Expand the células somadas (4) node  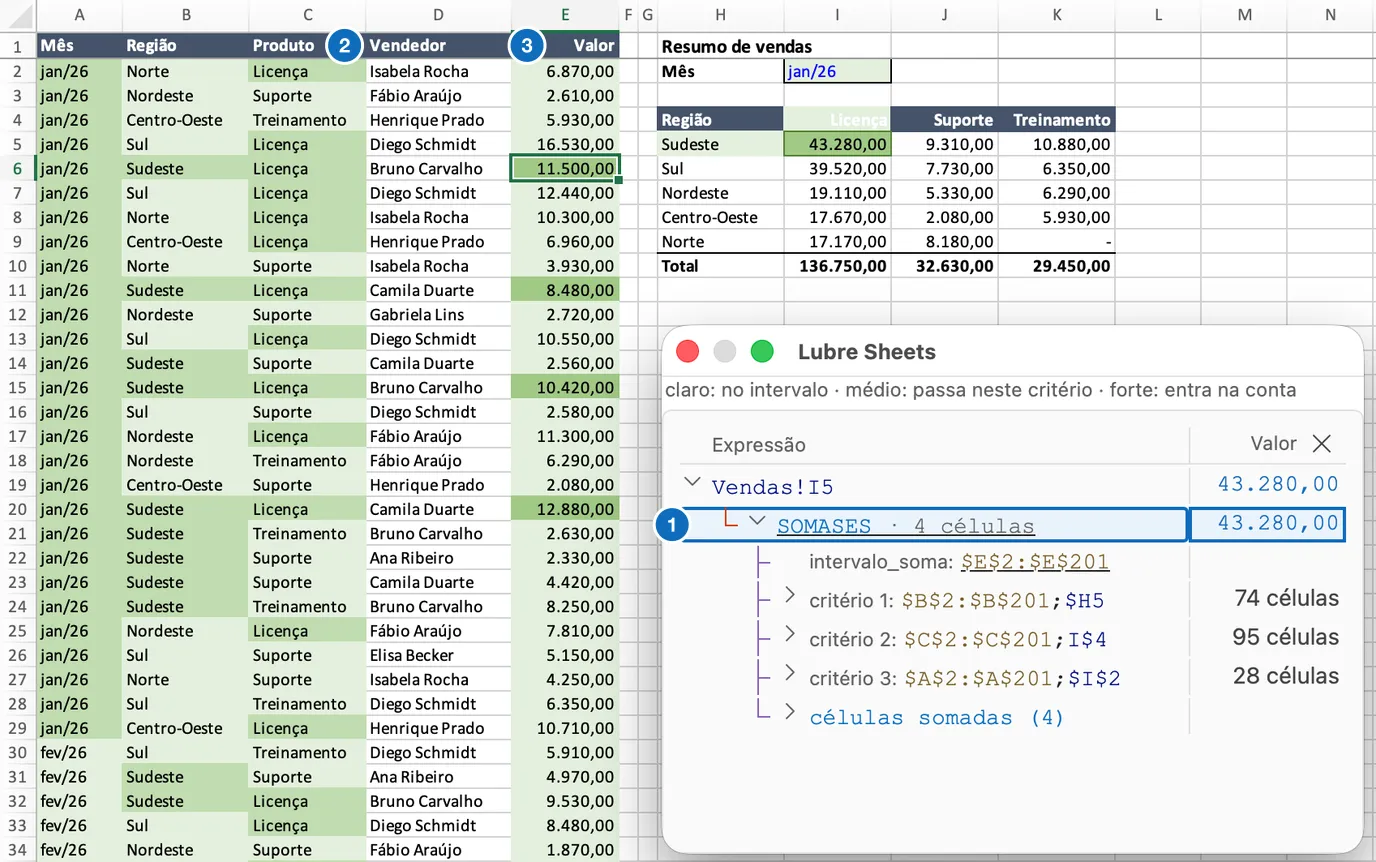tap(790, 713)
